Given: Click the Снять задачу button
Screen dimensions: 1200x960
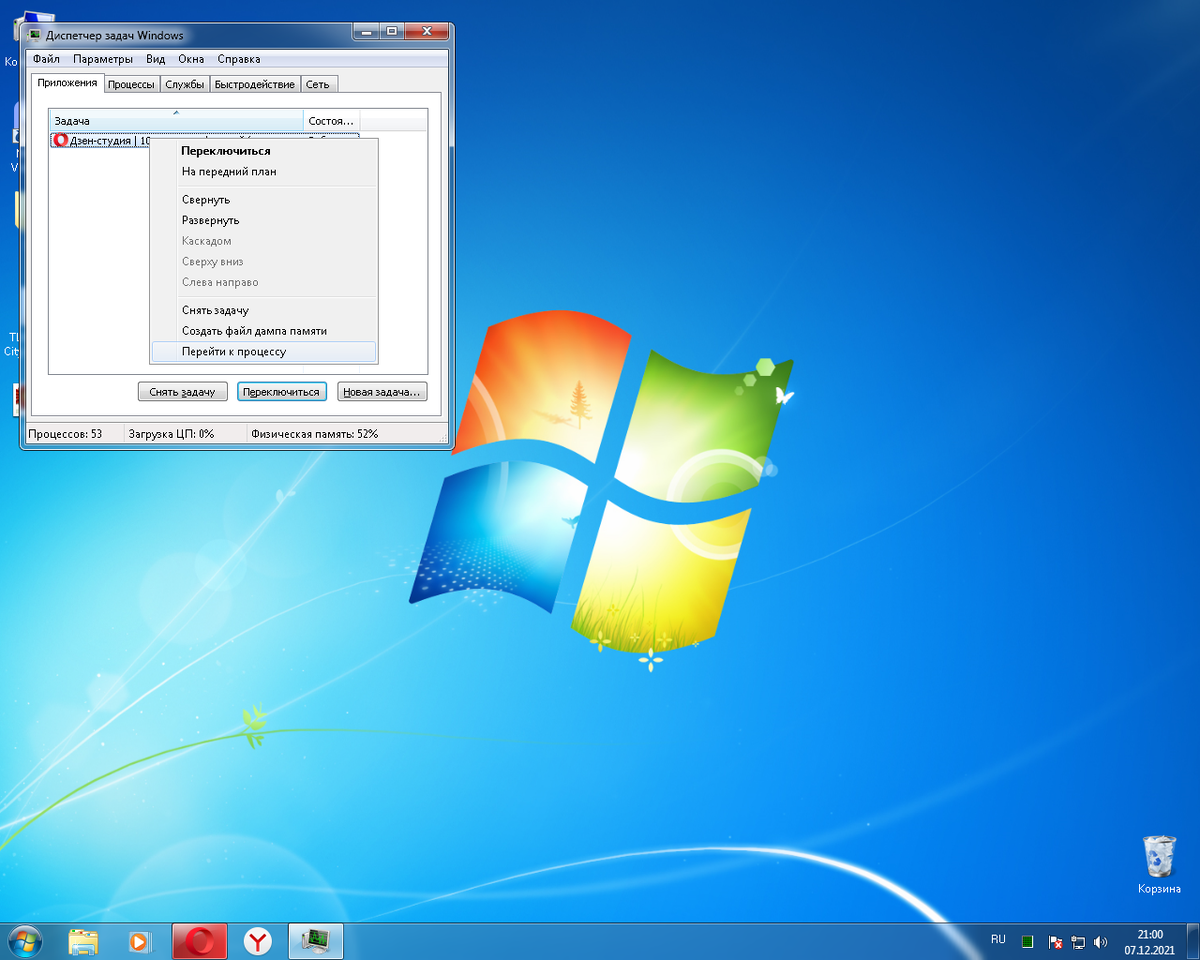Looking at the screenshot, I should 182,392.
